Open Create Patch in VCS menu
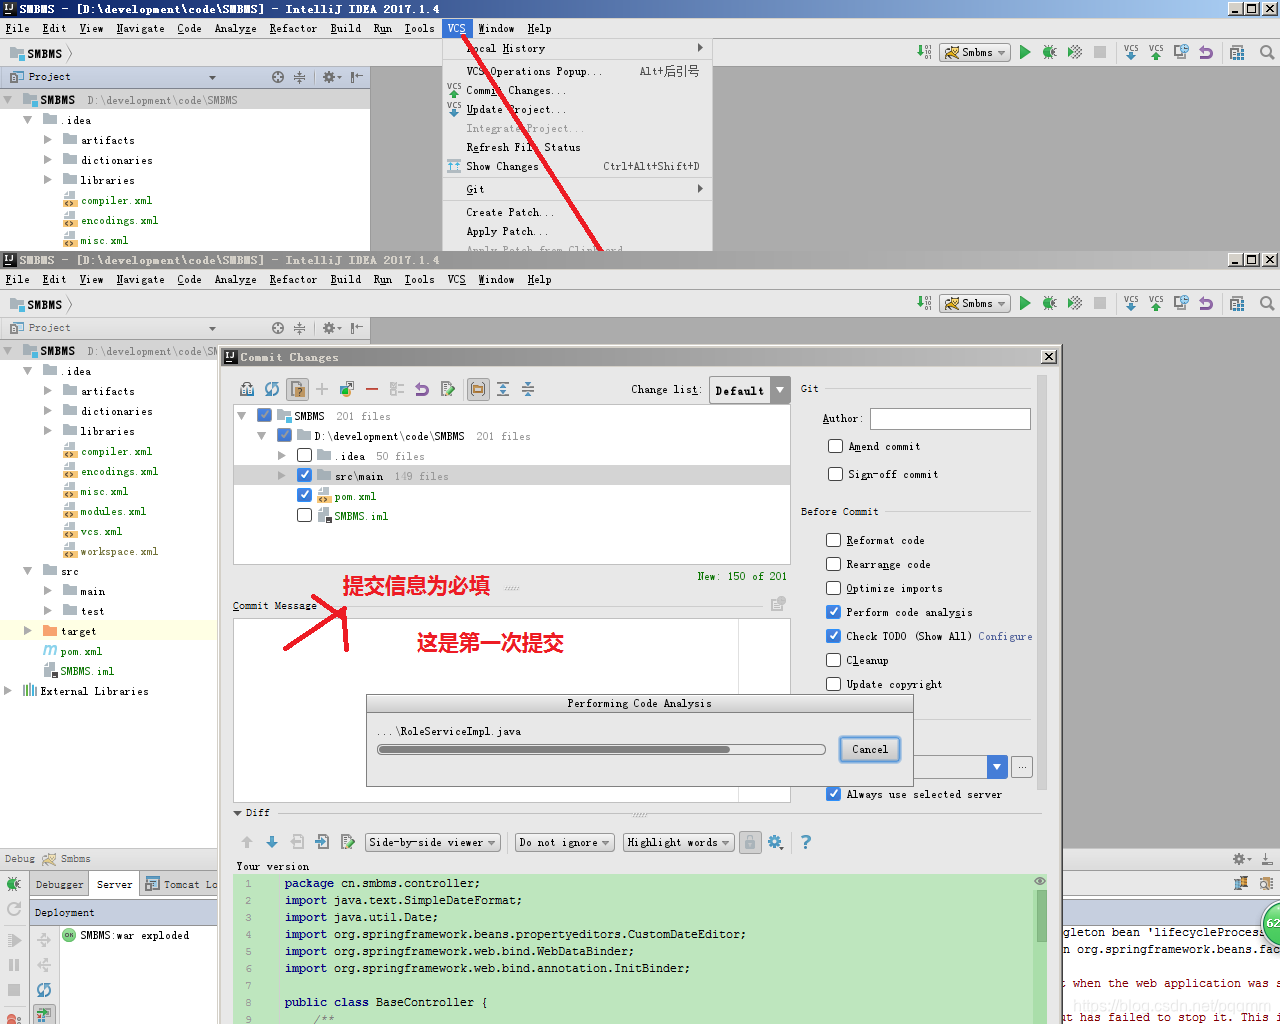Screen dimensions: 1280x1024 click(577, 212)
